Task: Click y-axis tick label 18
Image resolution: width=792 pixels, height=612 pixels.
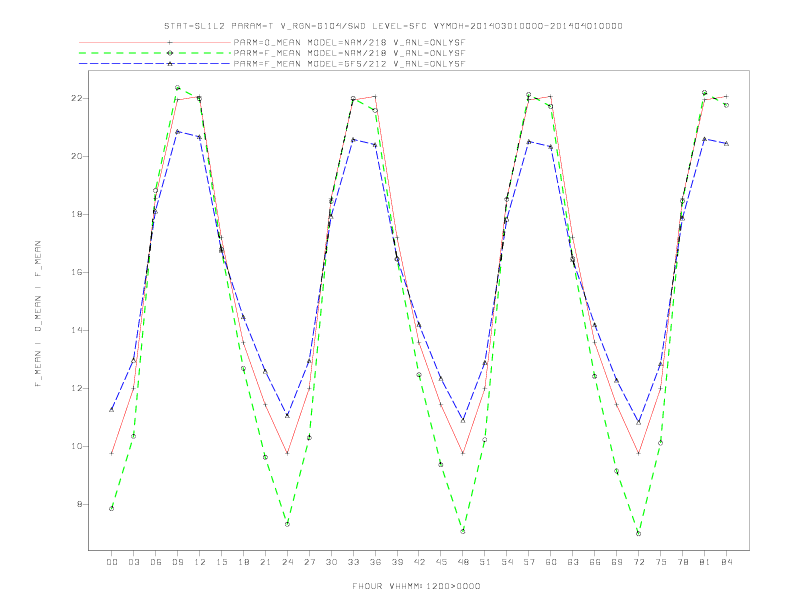Action: tap(77, 214)
